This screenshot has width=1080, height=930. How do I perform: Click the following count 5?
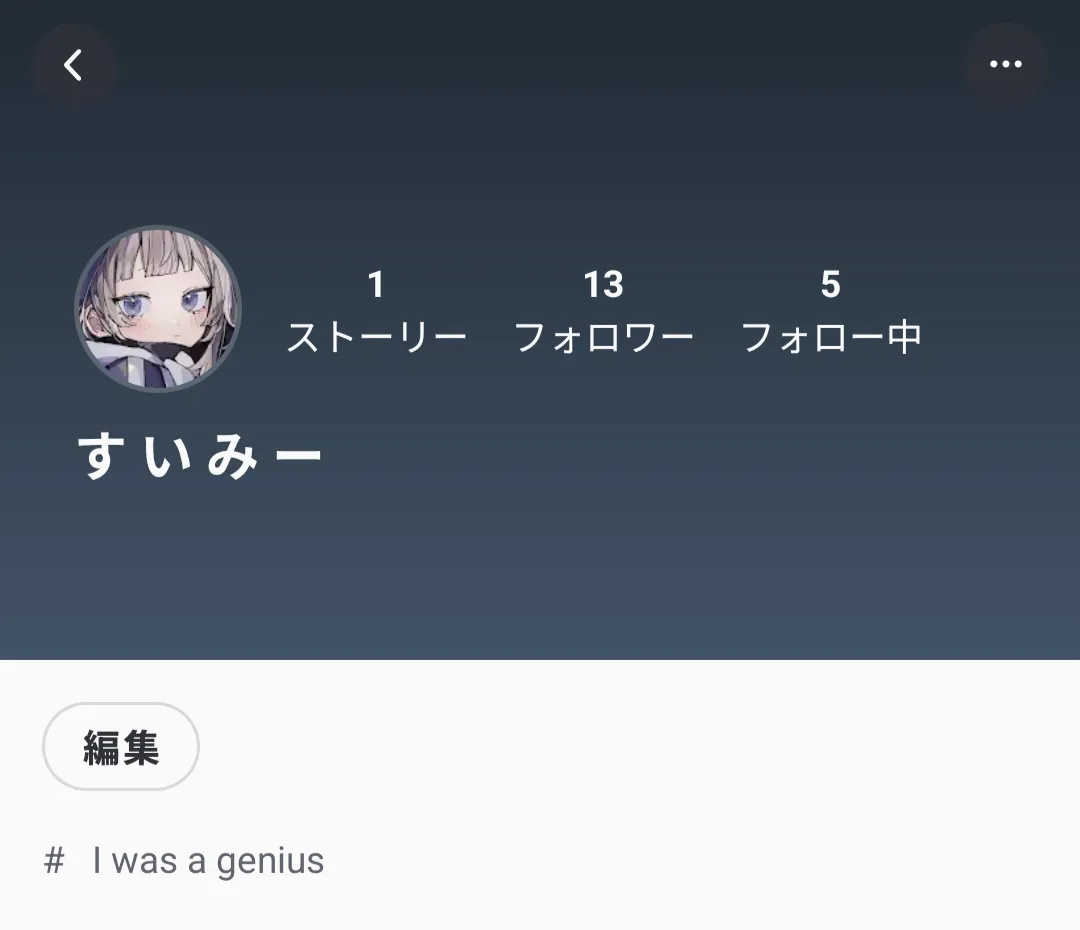pos(831,284)
